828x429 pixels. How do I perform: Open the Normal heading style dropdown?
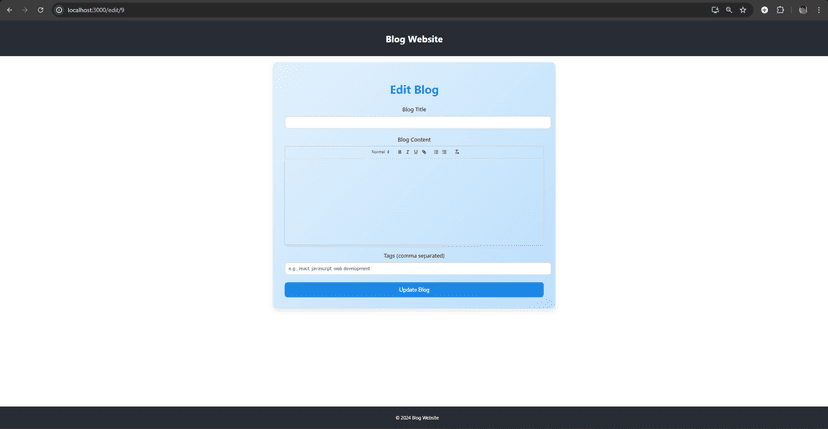[380, 152]
